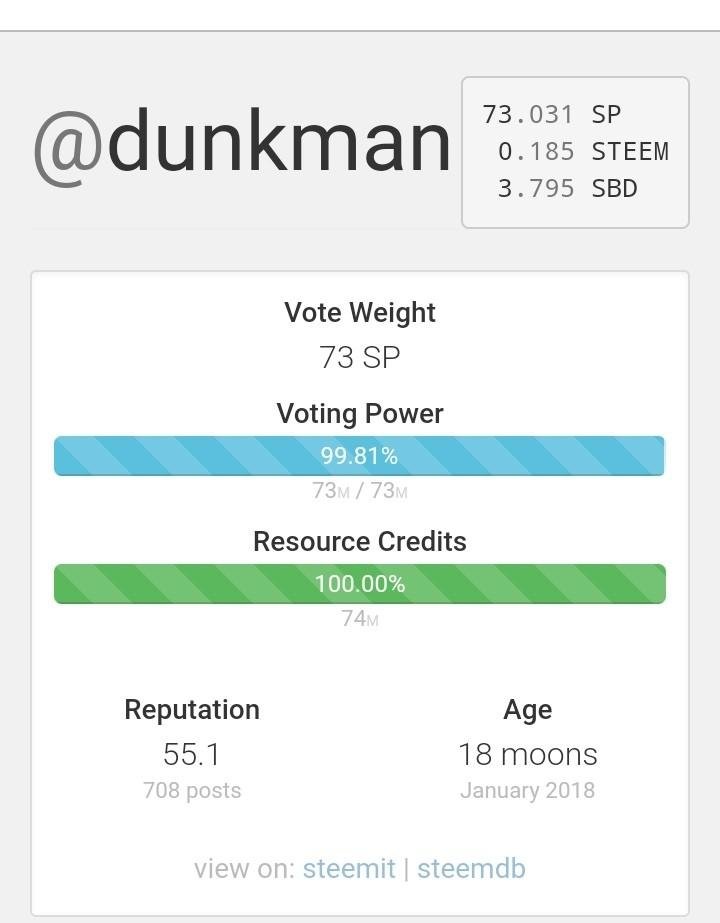
Task: Click the 73 SP vote weight value
Action: click(360, 357)
